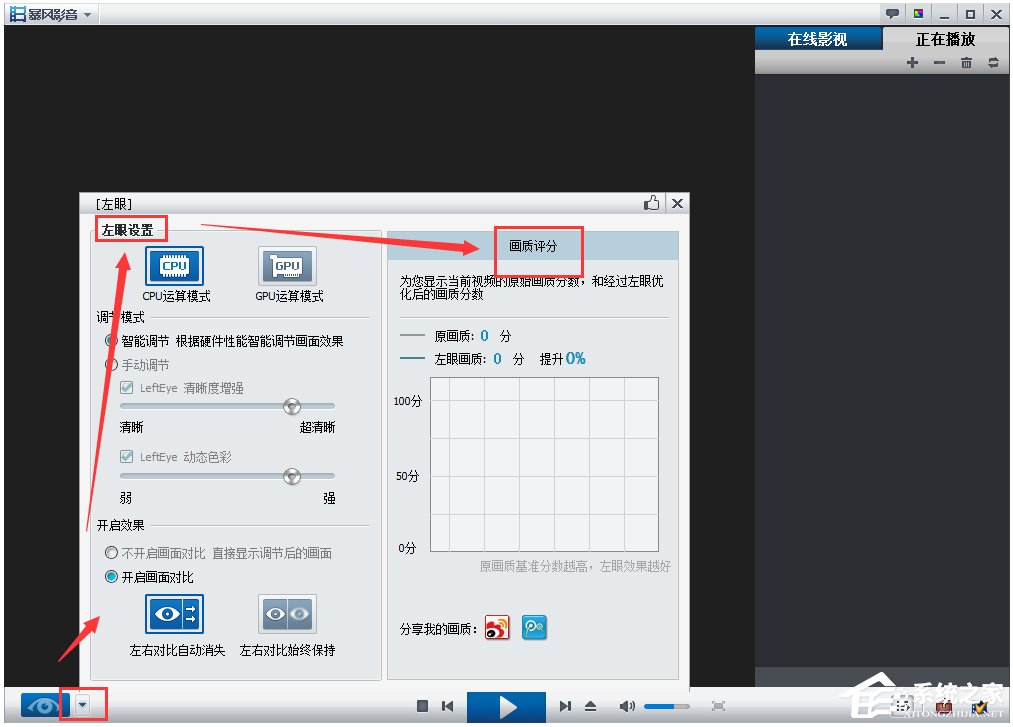Select the 智能调节 radio button
Viewport: 1013px width, 727px height.
(111, 341)
